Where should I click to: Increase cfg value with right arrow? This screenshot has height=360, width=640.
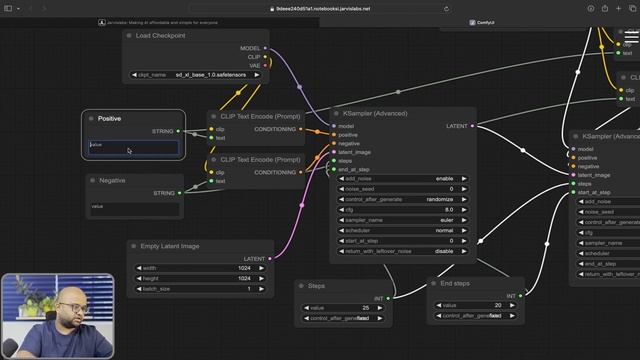pyautogui.click(x=464, y=210)
